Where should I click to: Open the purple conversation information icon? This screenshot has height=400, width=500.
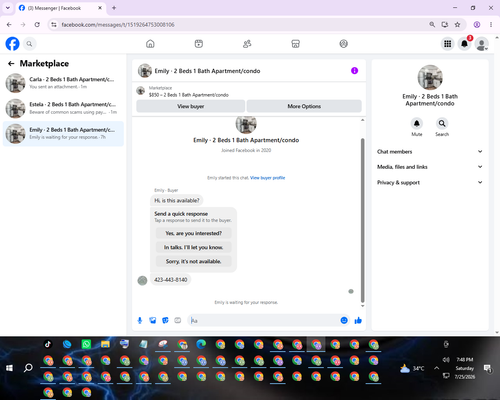[x=354, y=71]
